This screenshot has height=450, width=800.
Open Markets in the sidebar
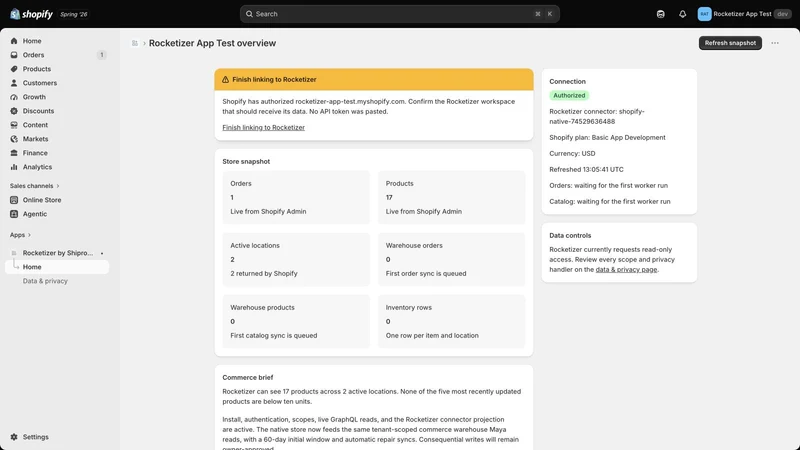click(57, 139)
